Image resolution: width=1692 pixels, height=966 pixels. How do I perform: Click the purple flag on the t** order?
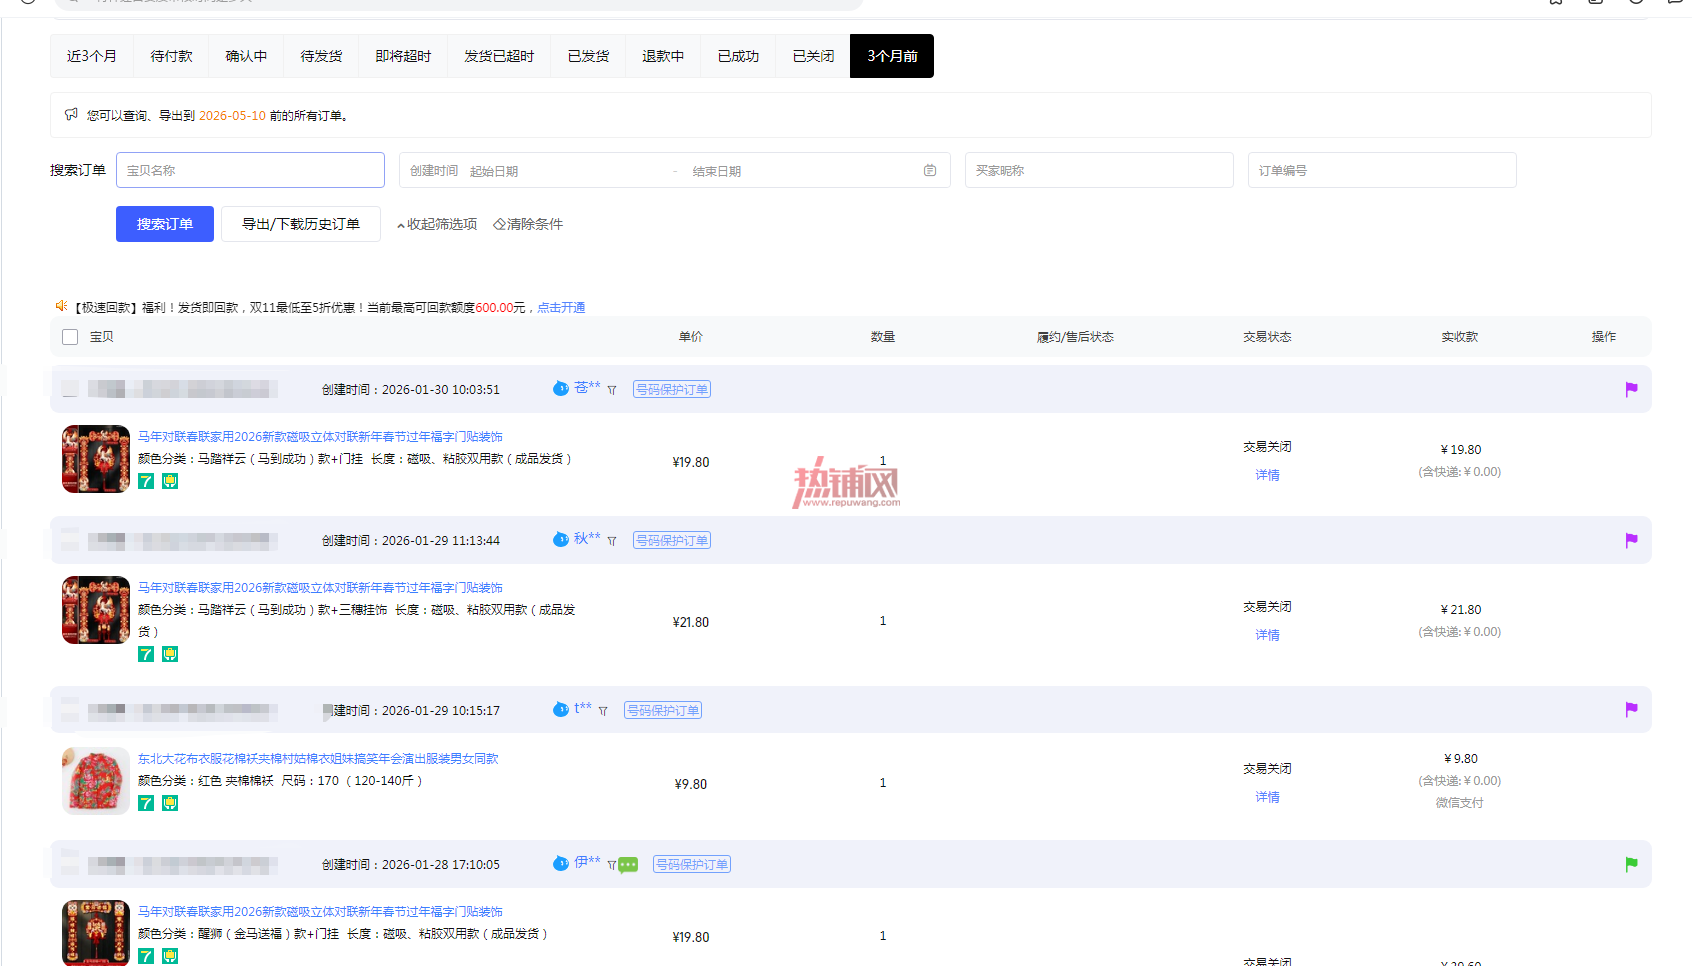(x=1631, y=709)
